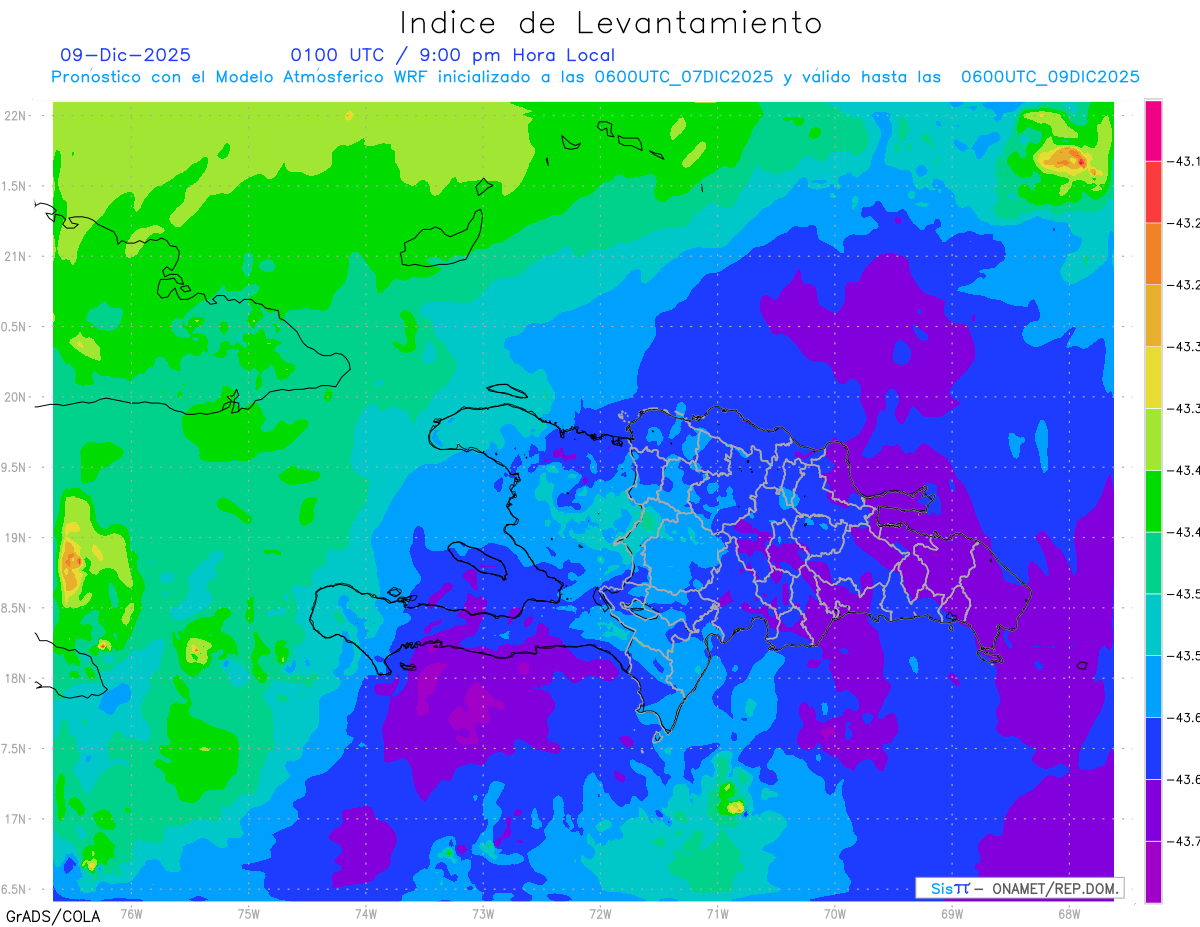Viewport: 1200px width, 927px height.
Task: Click the '21N' latitude label
Action: click(15, 256)
